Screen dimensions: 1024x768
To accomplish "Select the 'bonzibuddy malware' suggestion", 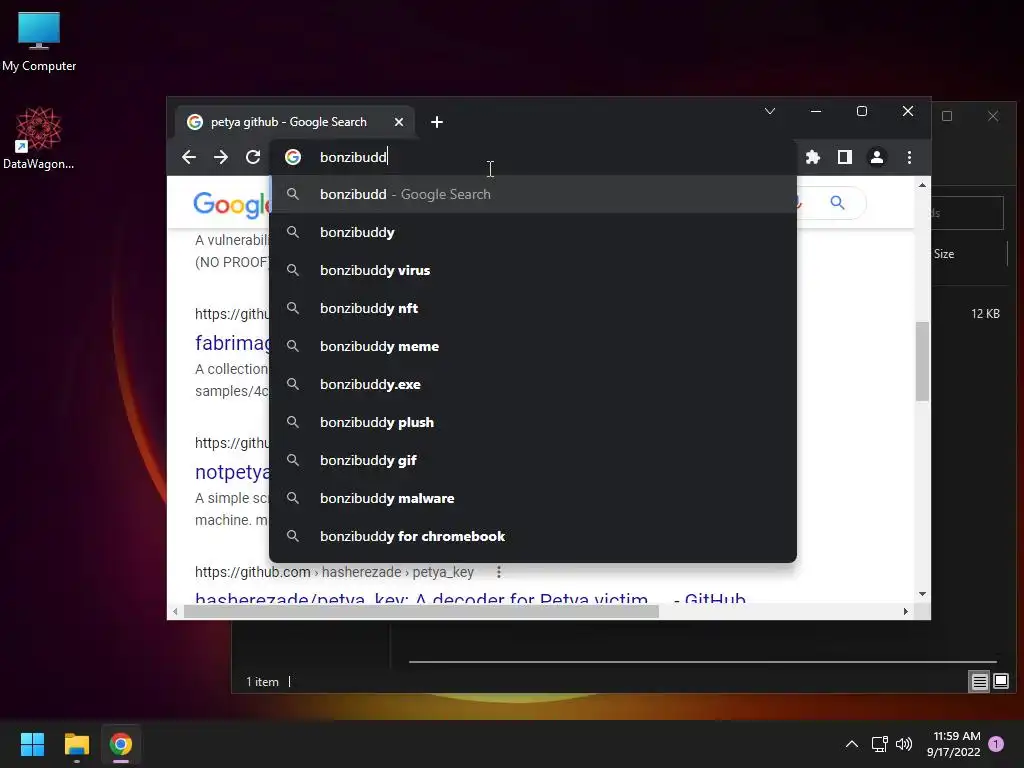I will (533, 498).
